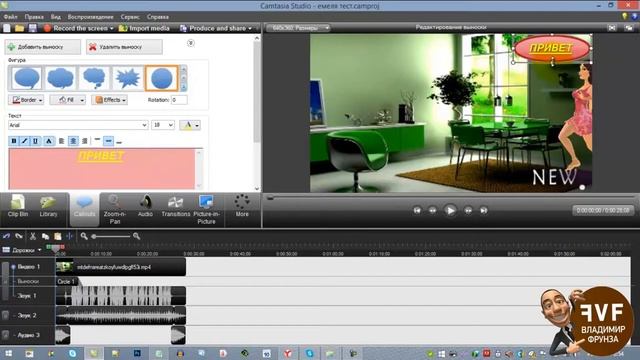Open the text color picker

pyautogui.click(x=190, y=125)
